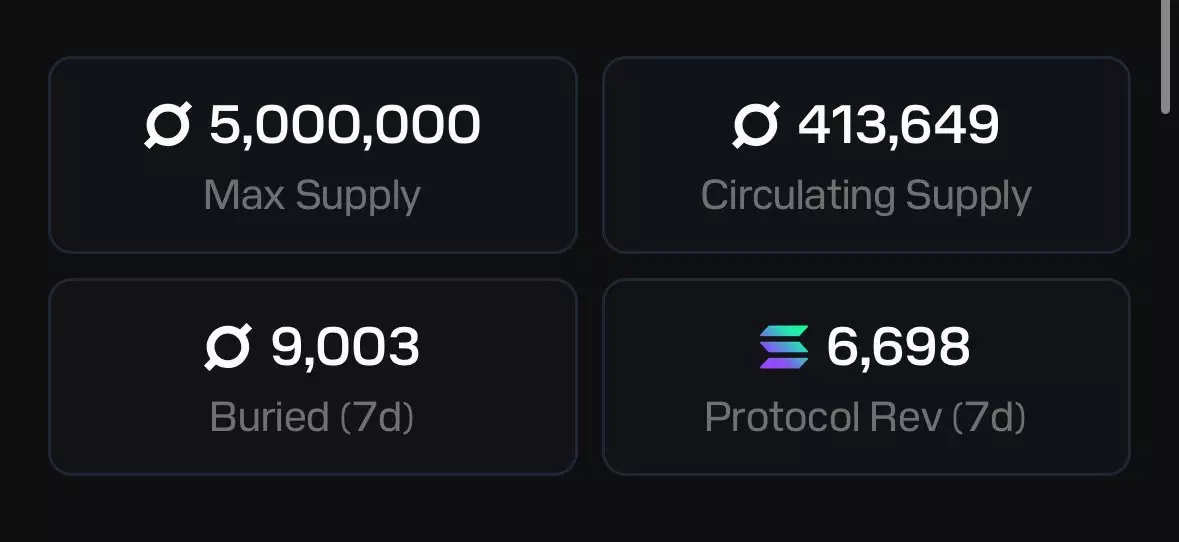Click the Solana icon beside 6,698
Viewport: 1179px width, 542px height.
784,348
